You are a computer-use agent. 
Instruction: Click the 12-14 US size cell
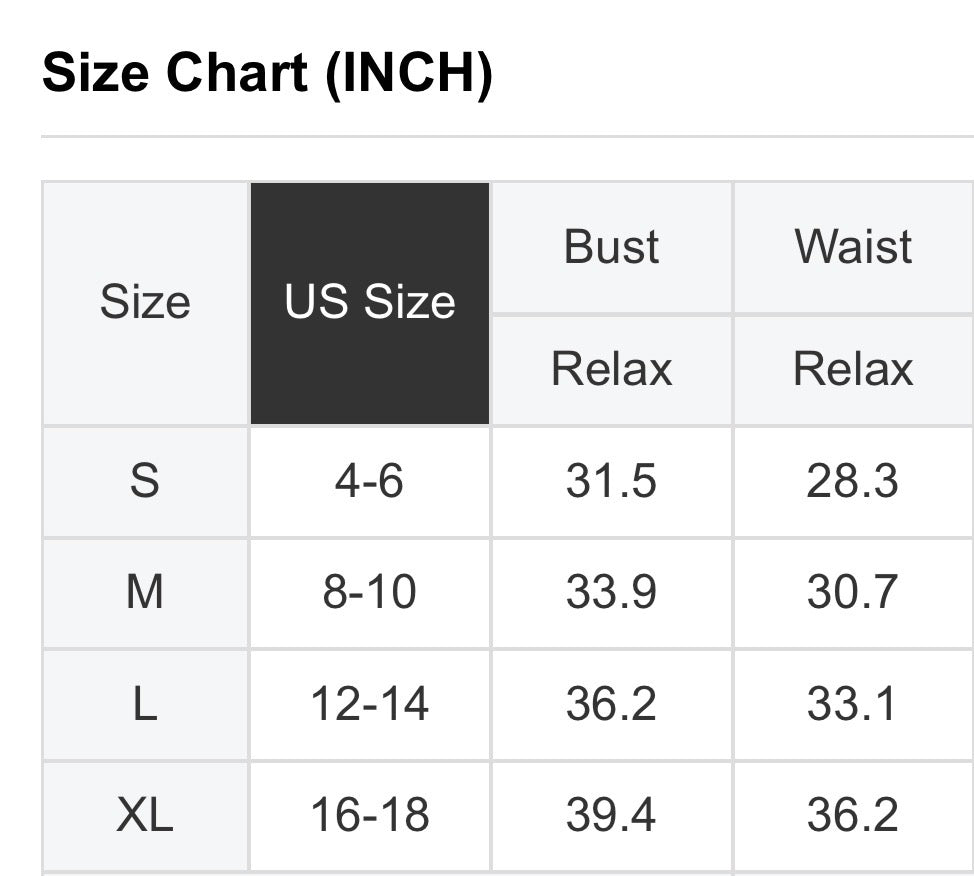coord(370,705)
